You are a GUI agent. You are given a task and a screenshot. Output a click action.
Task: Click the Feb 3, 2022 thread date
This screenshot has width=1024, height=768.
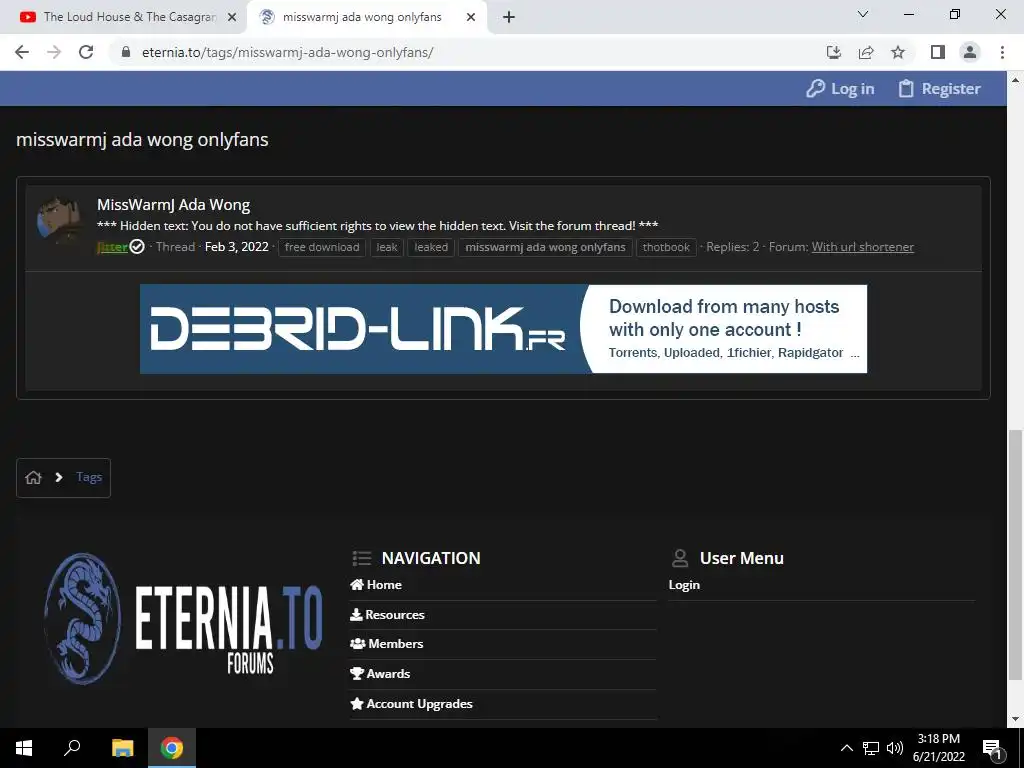point(236,247)
